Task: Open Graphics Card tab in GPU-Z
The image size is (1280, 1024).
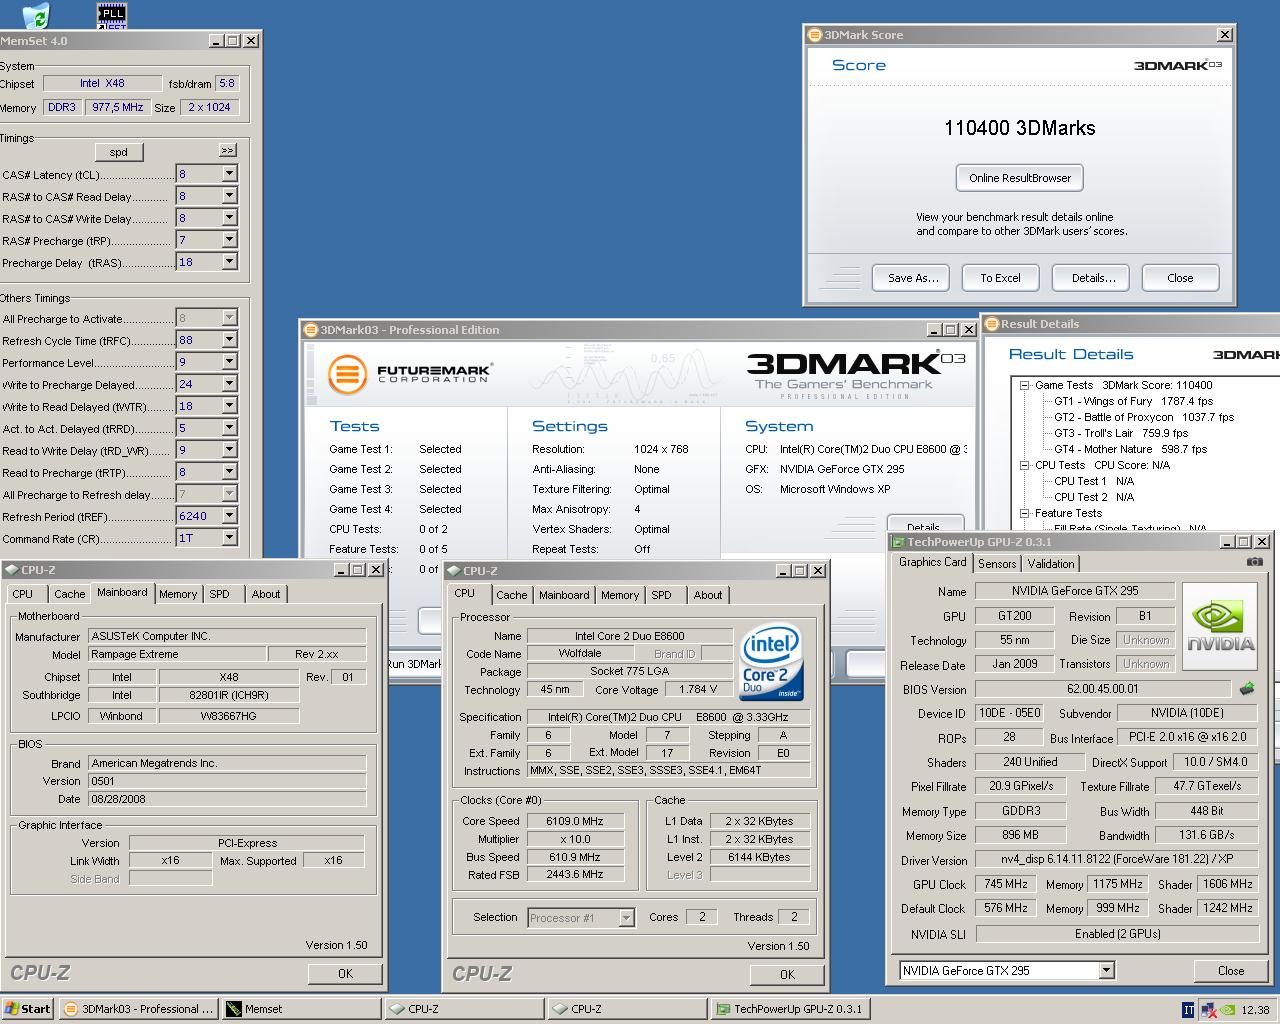Action: tap(932, 562)
